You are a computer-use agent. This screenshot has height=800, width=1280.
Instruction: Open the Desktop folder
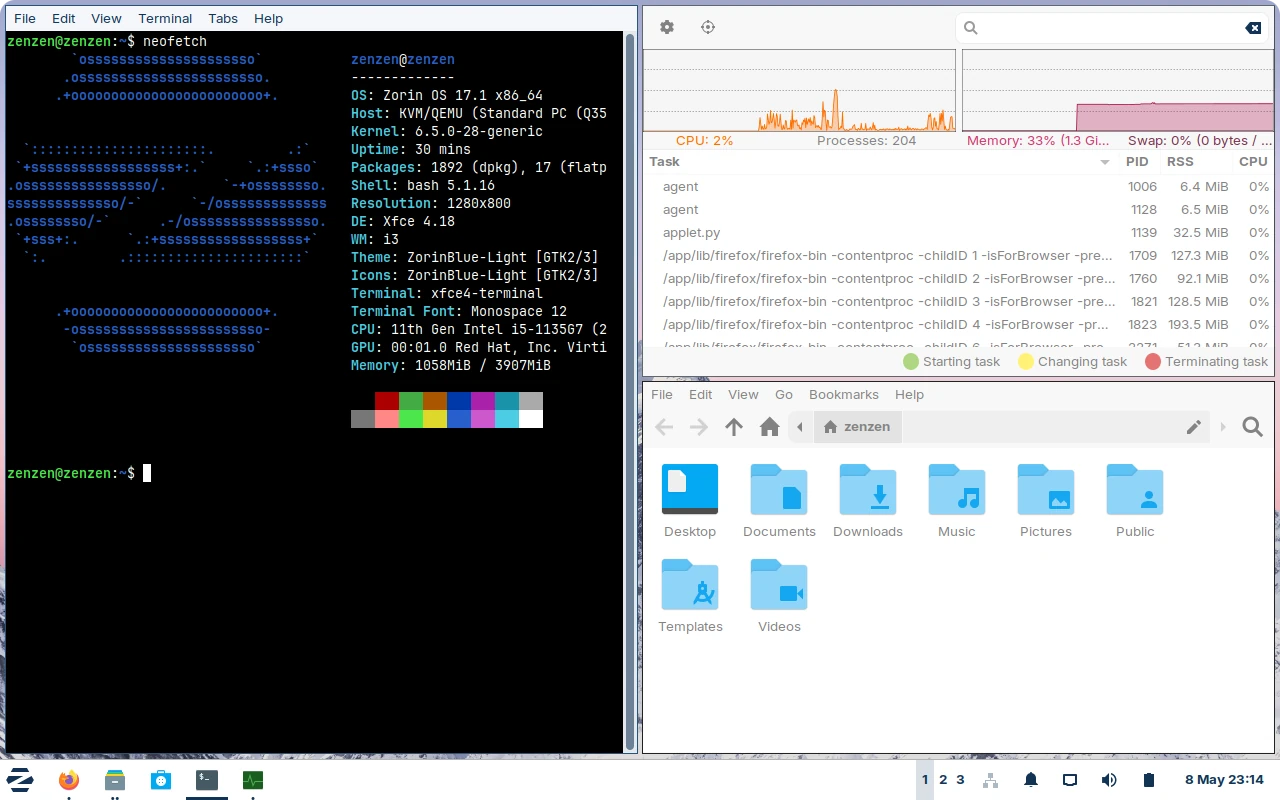click(x=690, y=501)
